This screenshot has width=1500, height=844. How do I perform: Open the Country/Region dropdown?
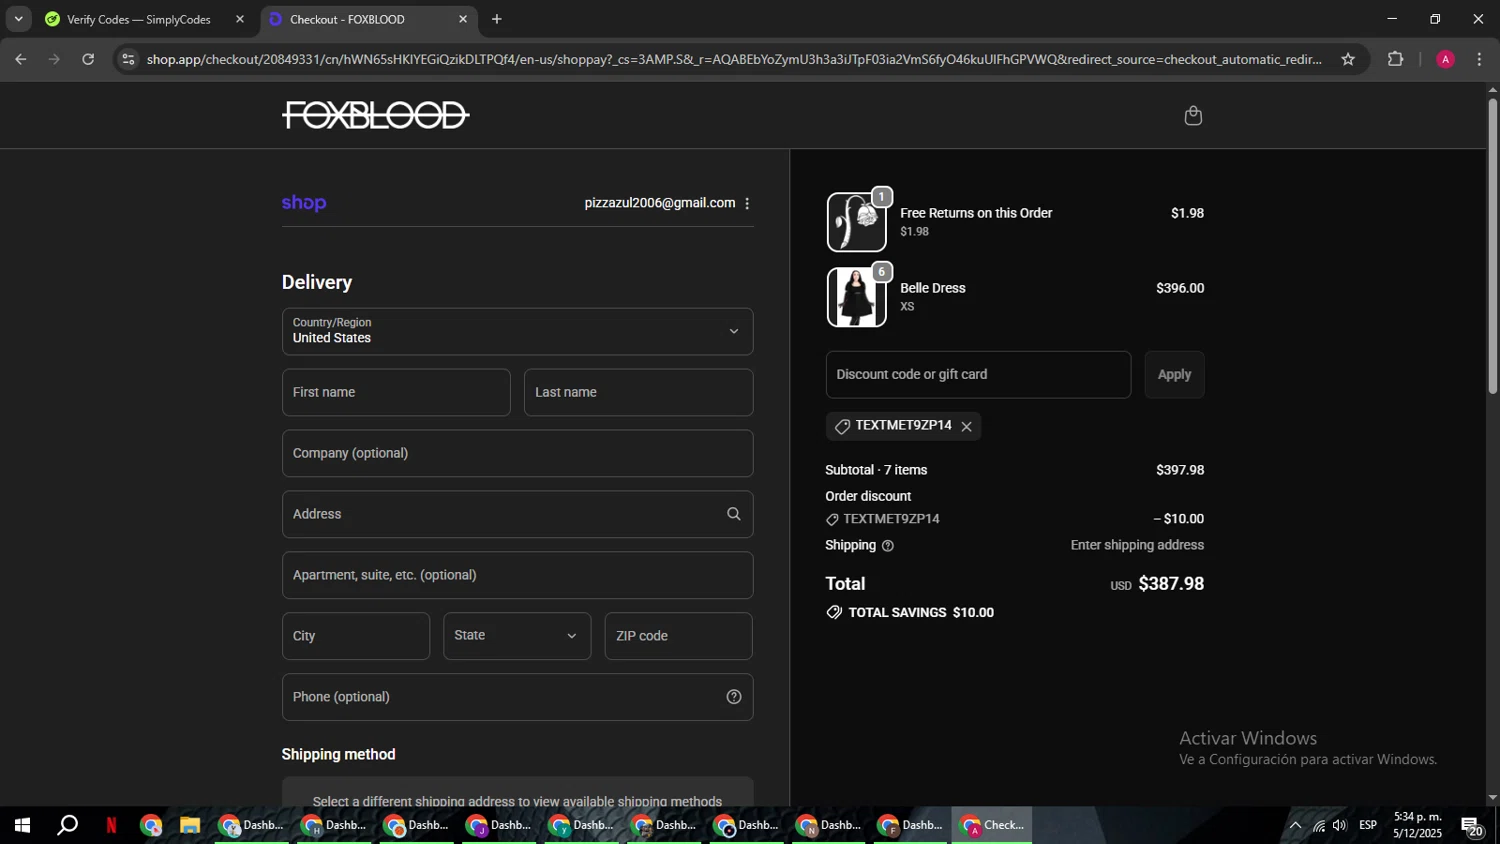pos(517,331)
